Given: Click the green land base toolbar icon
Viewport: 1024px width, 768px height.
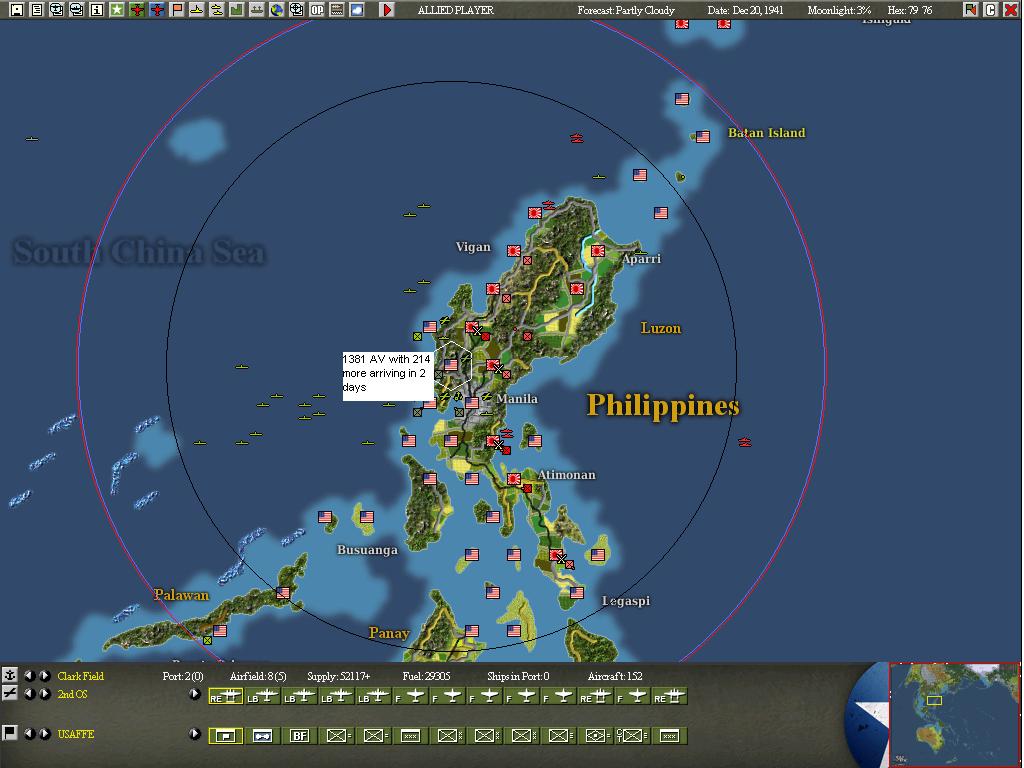Looking at the screenshot, I should 236,10.
